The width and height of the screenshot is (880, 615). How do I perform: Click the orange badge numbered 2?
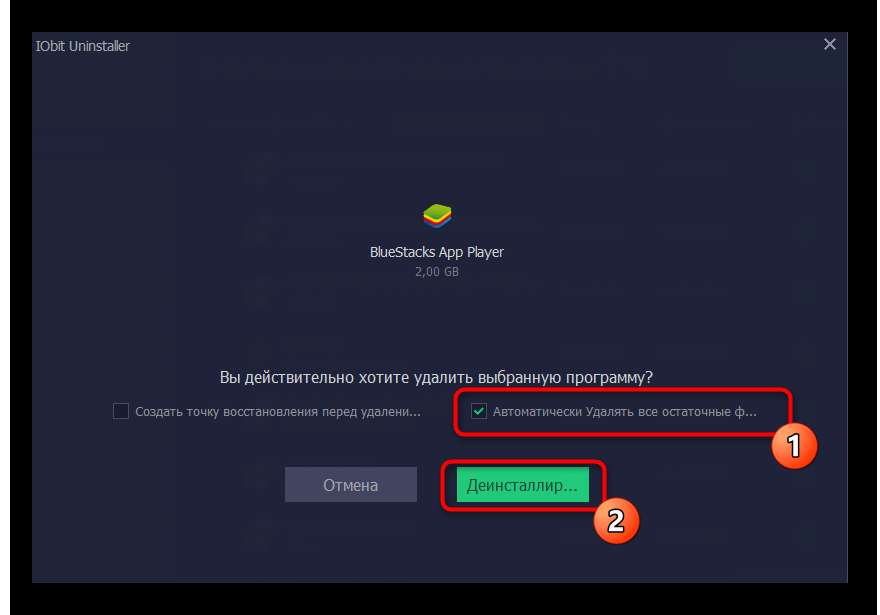pyautogui.click(x=616, y=521)
